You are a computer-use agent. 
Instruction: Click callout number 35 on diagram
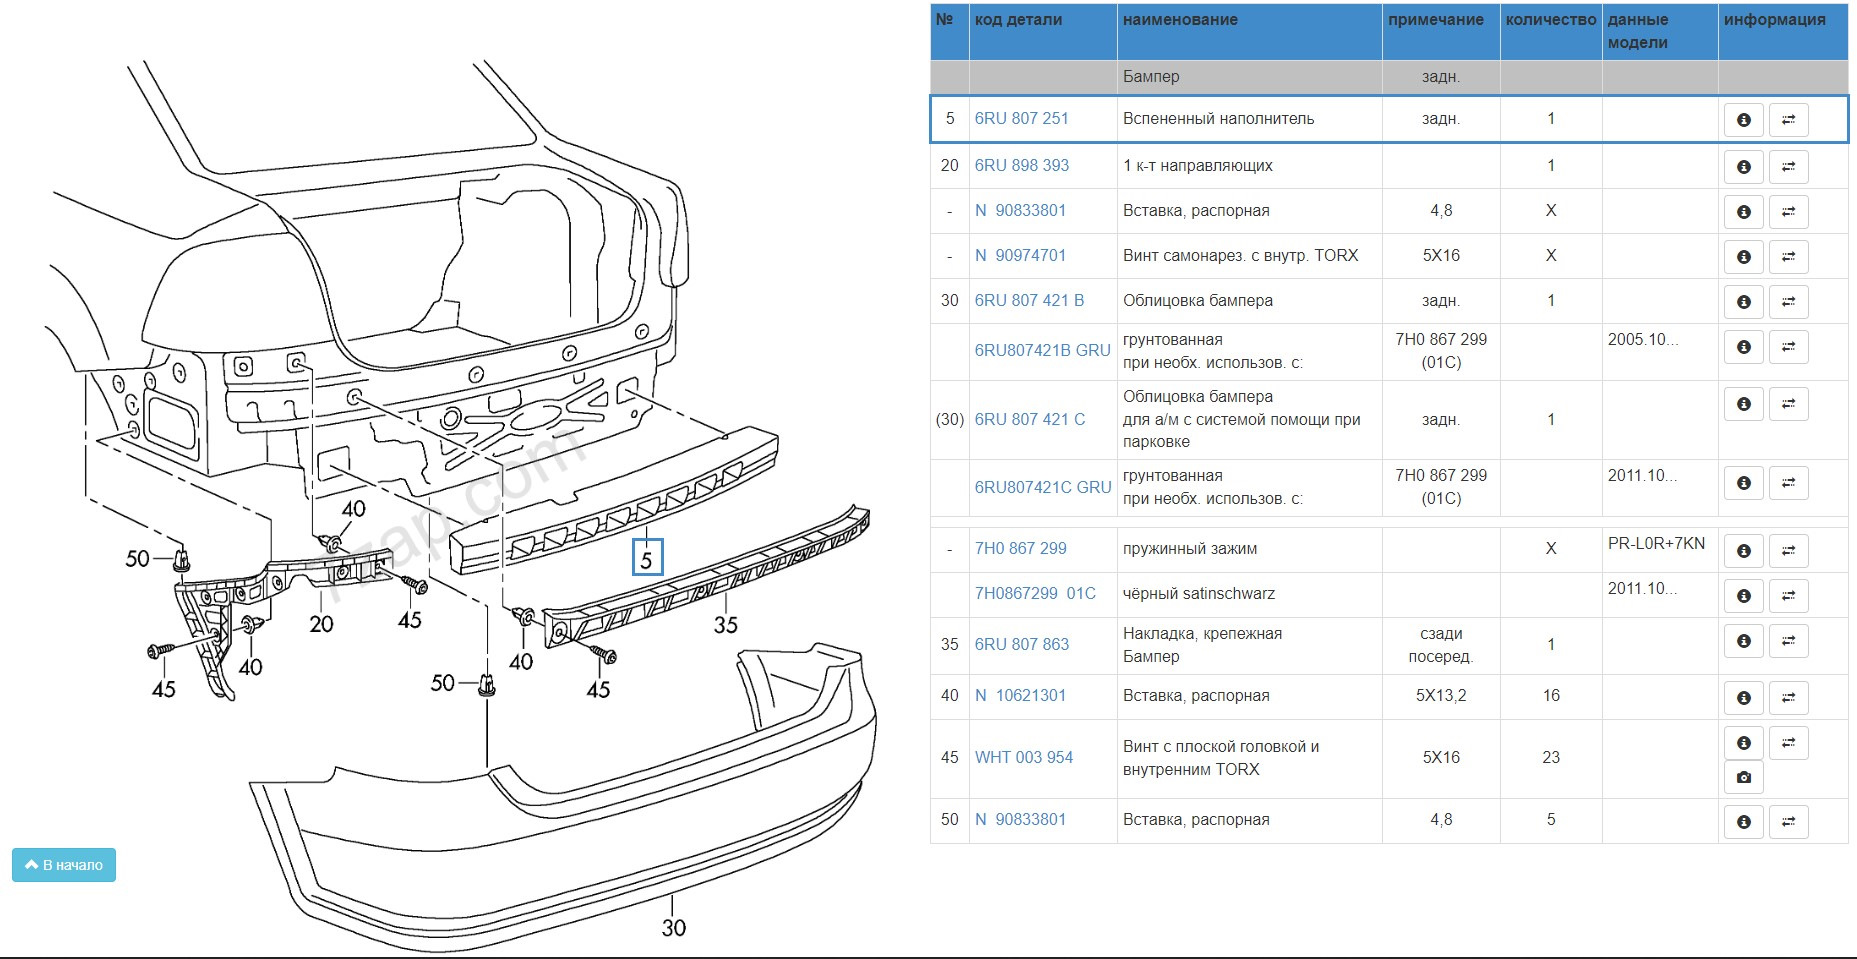coord(725,625)
